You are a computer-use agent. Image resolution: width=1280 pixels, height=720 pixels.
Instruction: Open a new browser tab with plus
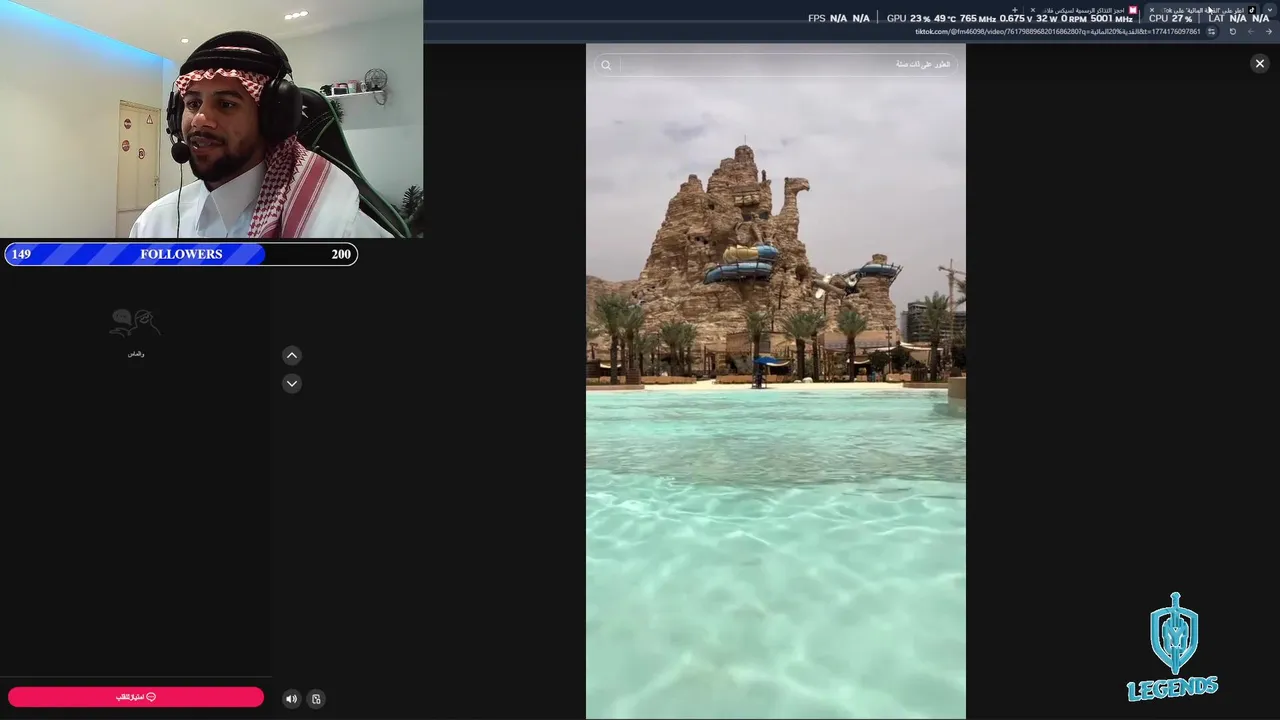[1015, 10]
